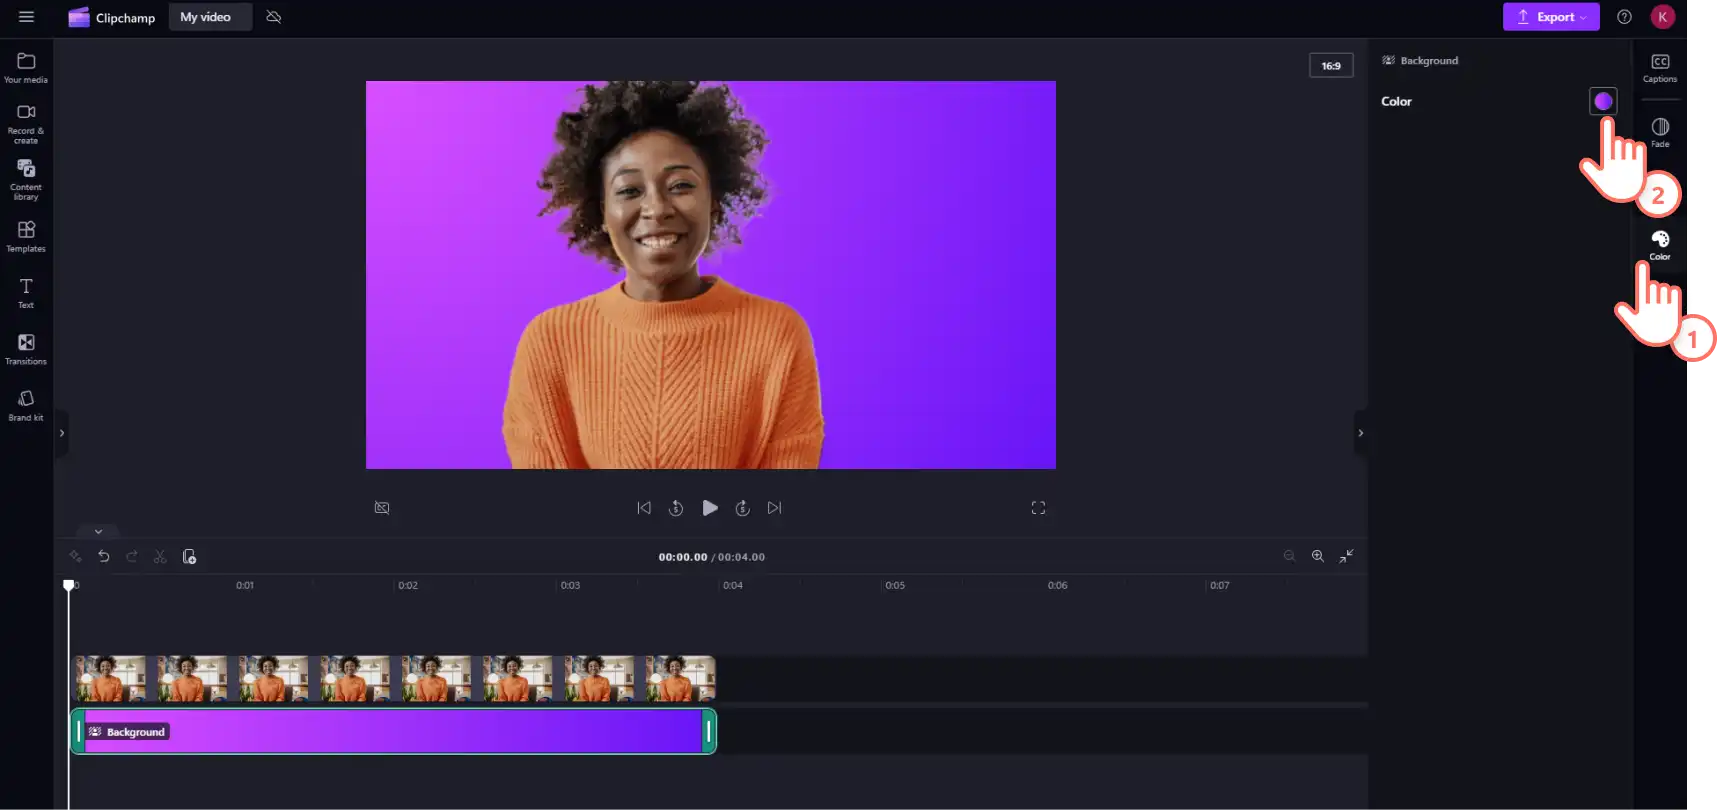Open the Color panel in the right sidebar

tap(1660, 245)
